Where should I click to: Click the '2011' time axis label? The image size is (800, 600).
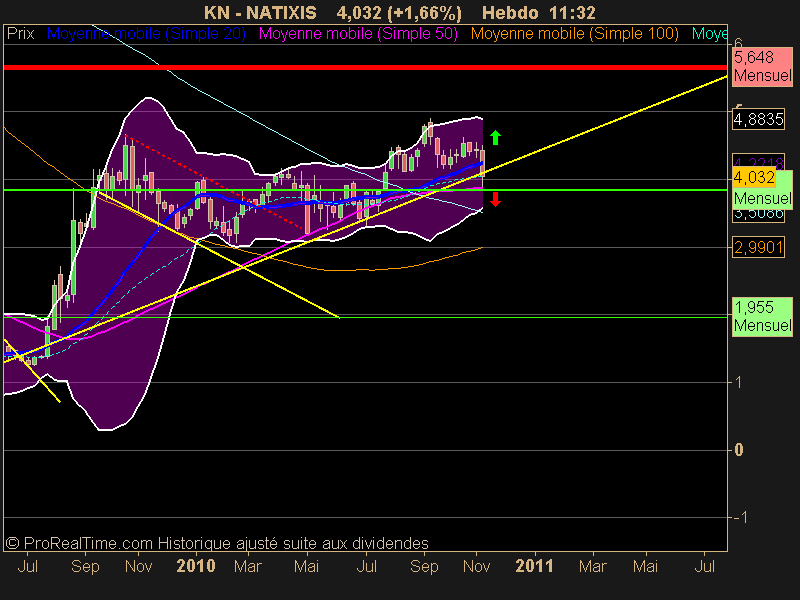point(534,566)
